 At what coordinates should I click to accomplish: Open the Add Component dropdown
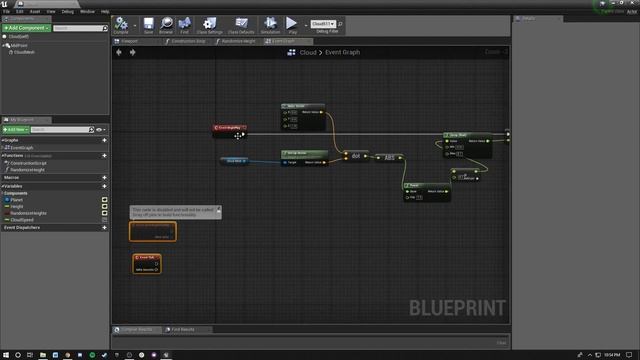click(27, 28)
